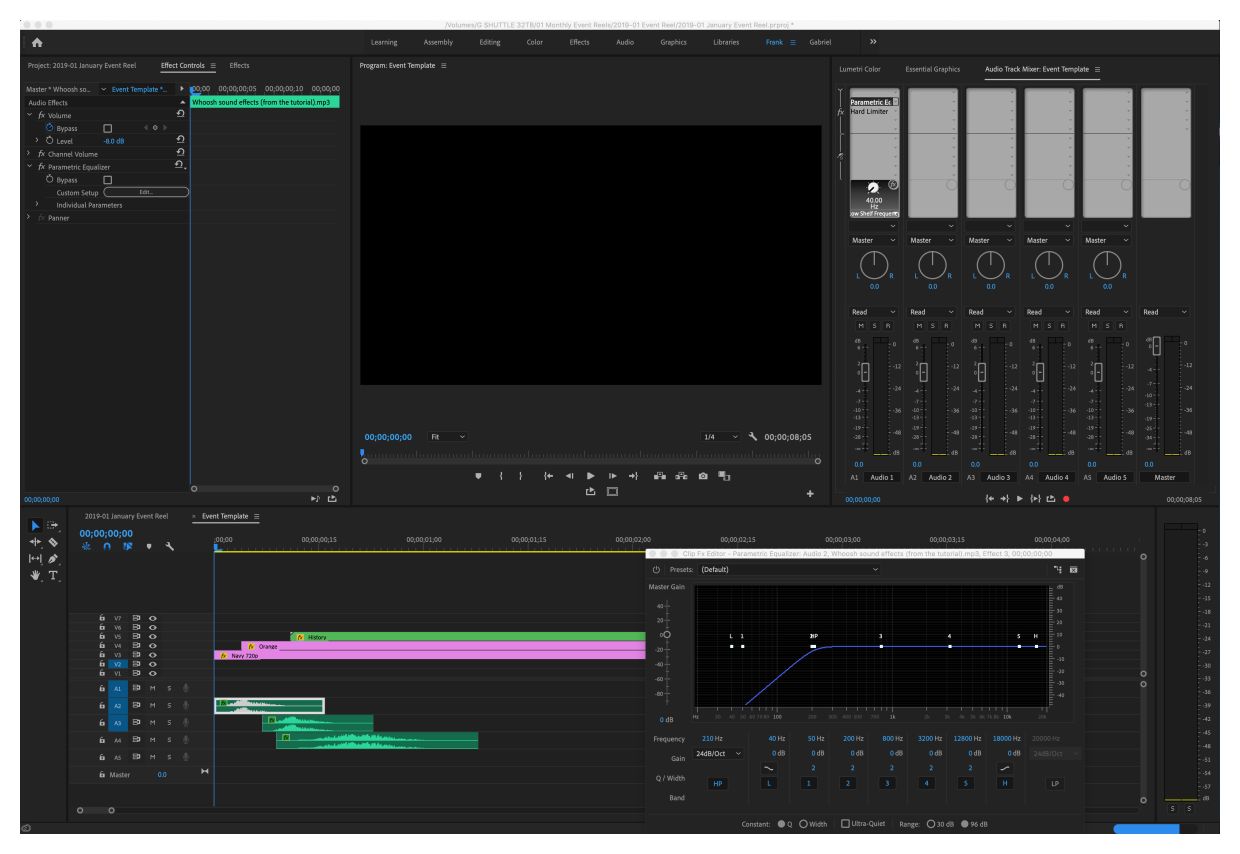Show more workspaces via chevron button
Screen dimensions: 1240x854
click(x=872, y=42)
